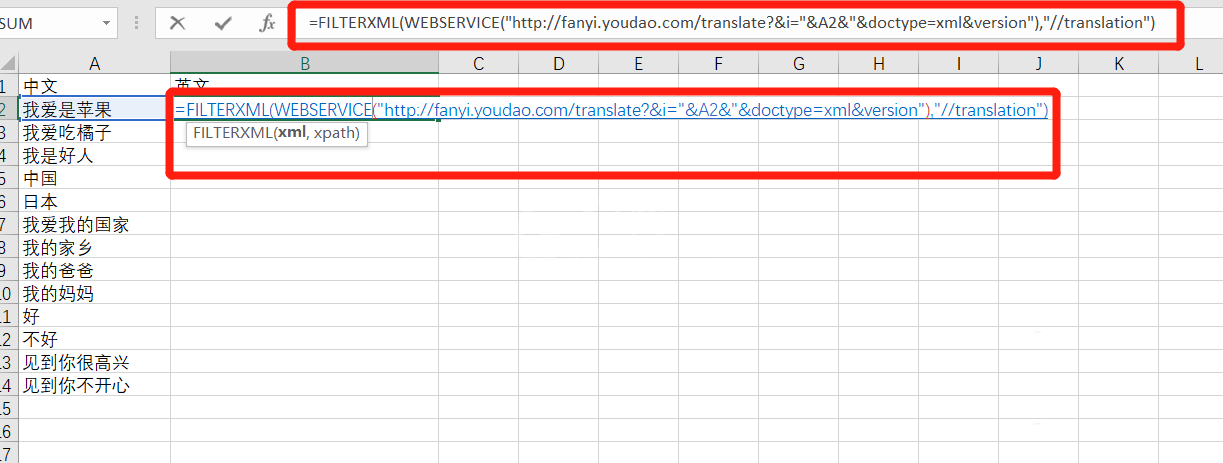This screenshot has height=463, width=1223.
Task: Open the Insert Function fx dialog
Action: click(267, 22)
